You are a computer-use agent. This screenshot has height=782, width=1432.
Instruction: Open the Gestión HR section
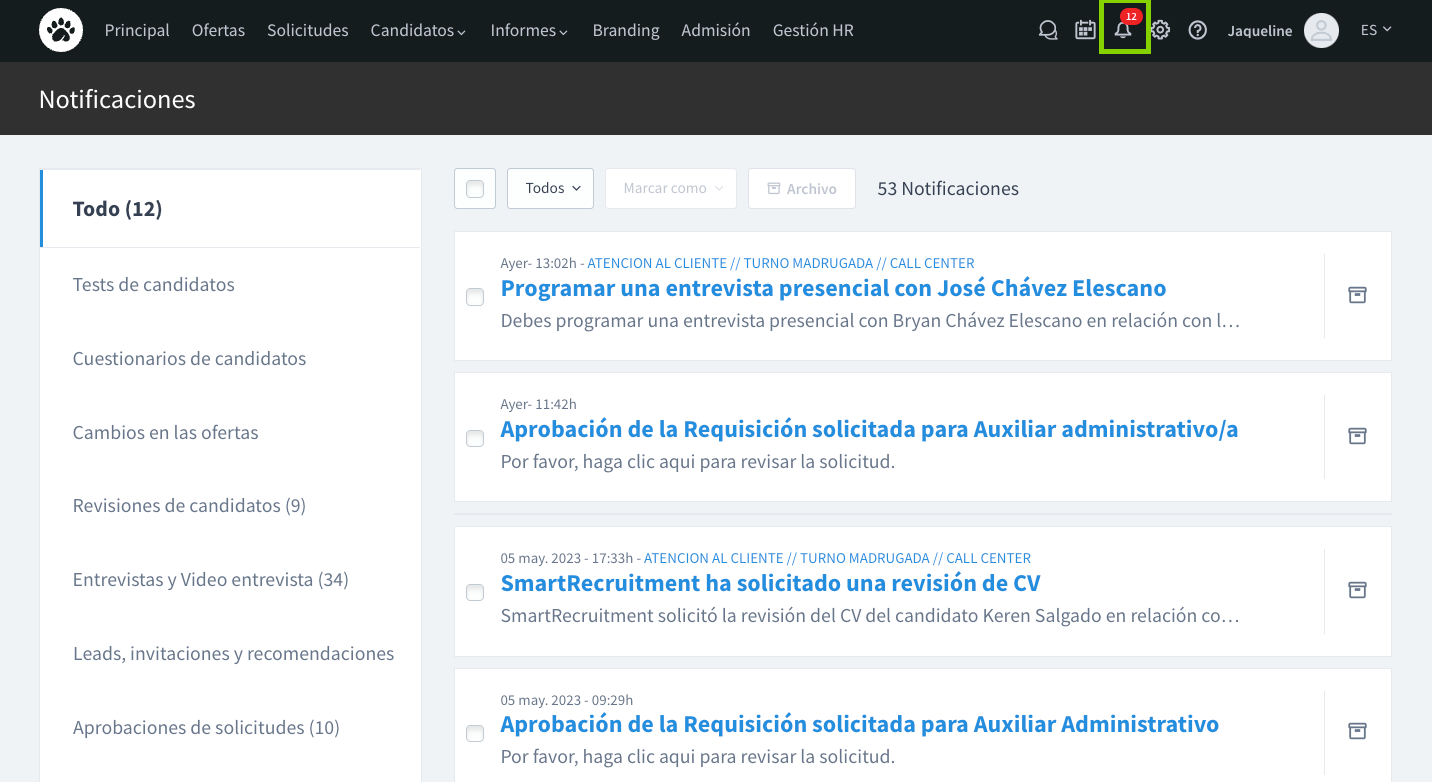812,30
